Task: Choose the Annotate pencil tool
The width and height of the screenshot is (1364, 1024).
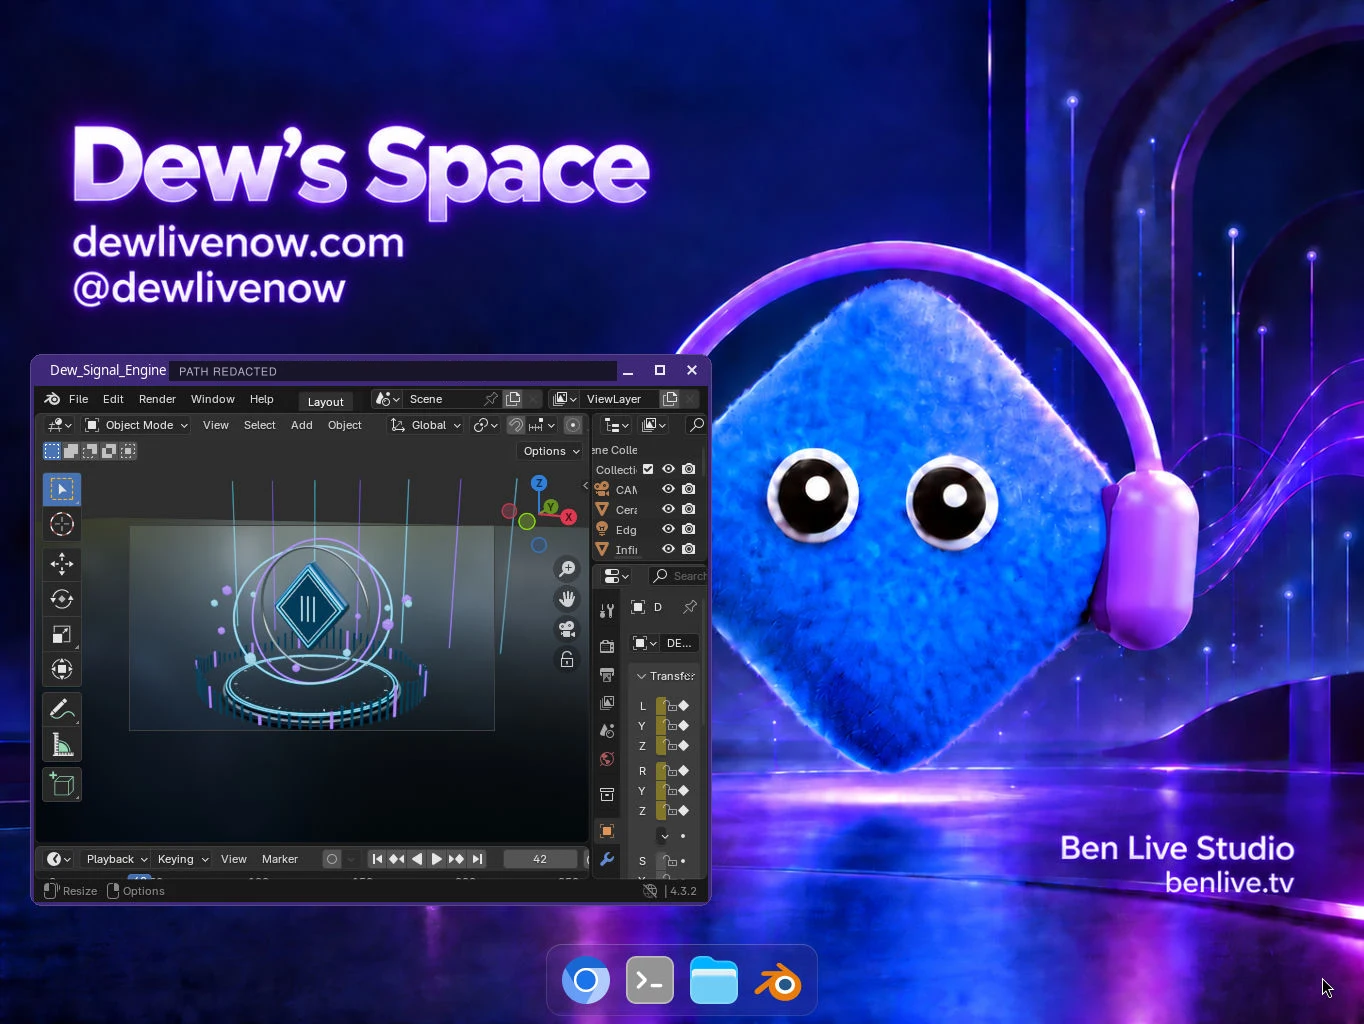Action: [62, 709]
